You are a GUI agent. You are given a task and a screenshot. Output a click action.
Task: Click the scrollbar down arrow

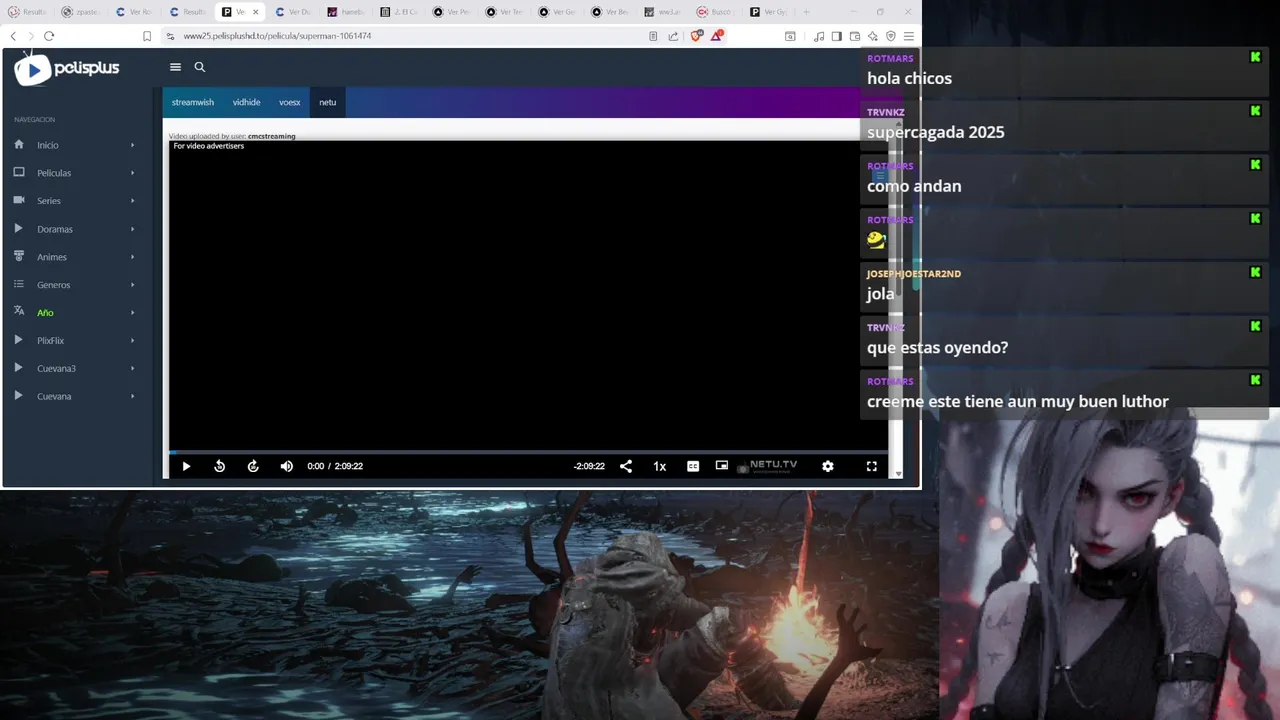[x=898, y=473]
